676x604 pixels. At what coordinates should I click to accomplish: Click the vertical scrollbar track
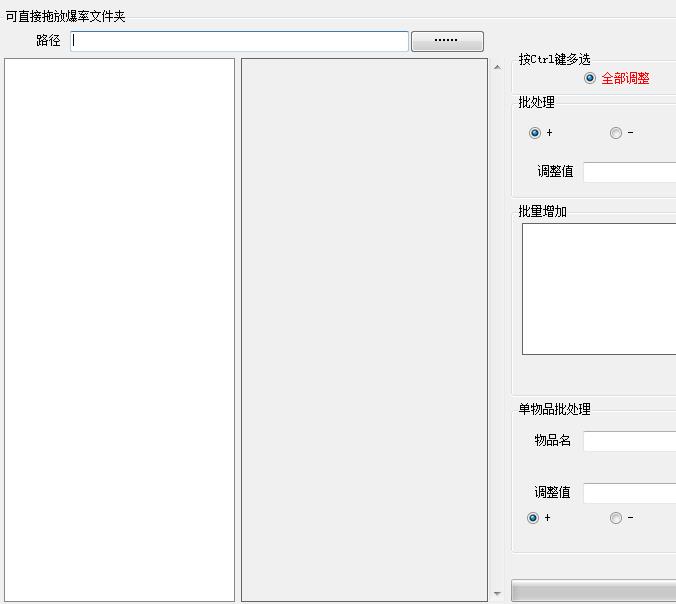497,330
